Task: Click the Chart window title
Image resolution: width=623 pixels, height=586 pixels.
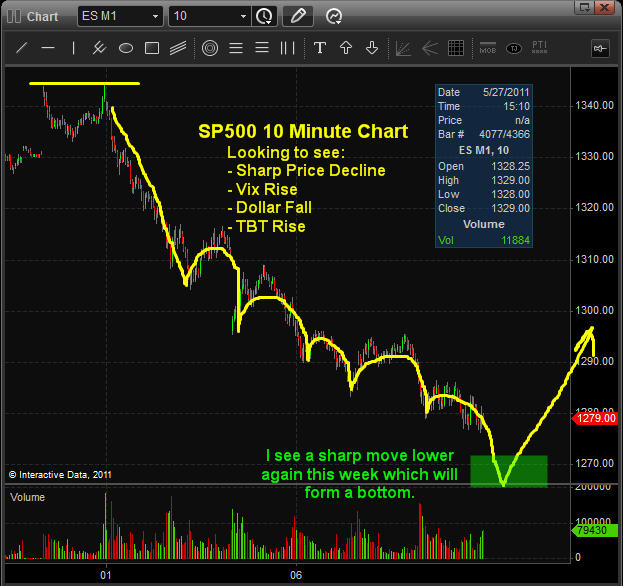Action: click(42, 16)
